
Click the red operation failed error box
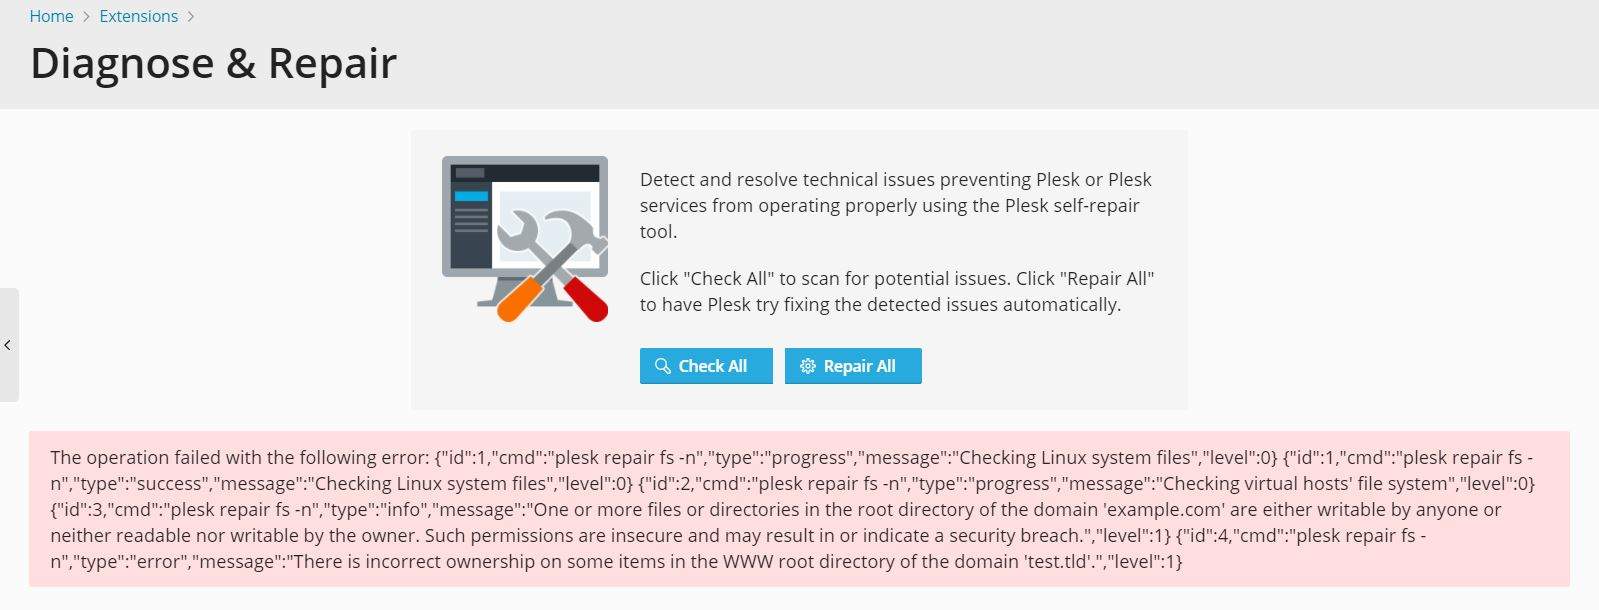[x=799, y=509]
